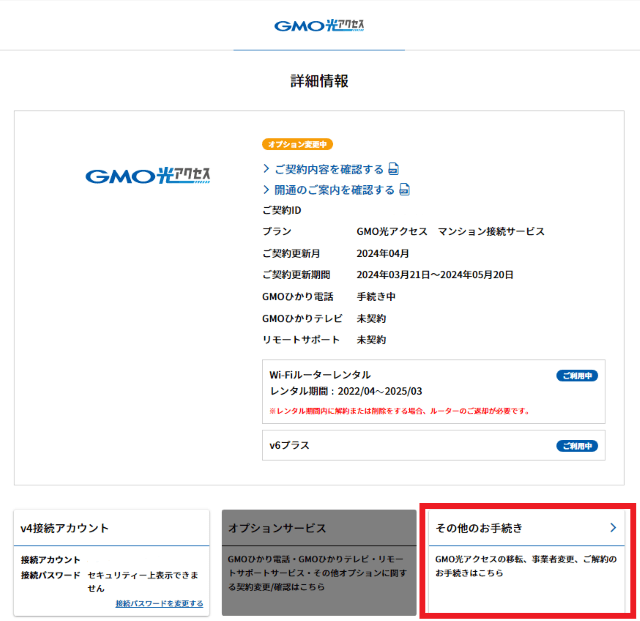
Task: Click ご利用中 badge in Wi-Fiルーターレンタル row
Action: (x=577, y=376)
